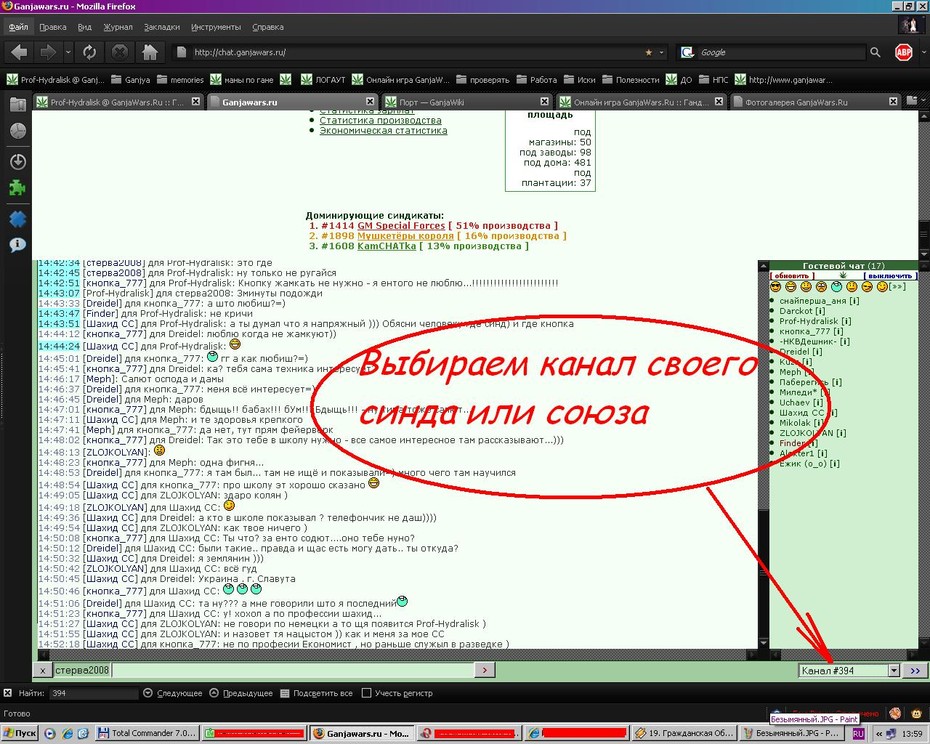This screenshot has height=744, width=930.
Task: Open the downloads sidebar arrow icon
Action: coord(18,161)
